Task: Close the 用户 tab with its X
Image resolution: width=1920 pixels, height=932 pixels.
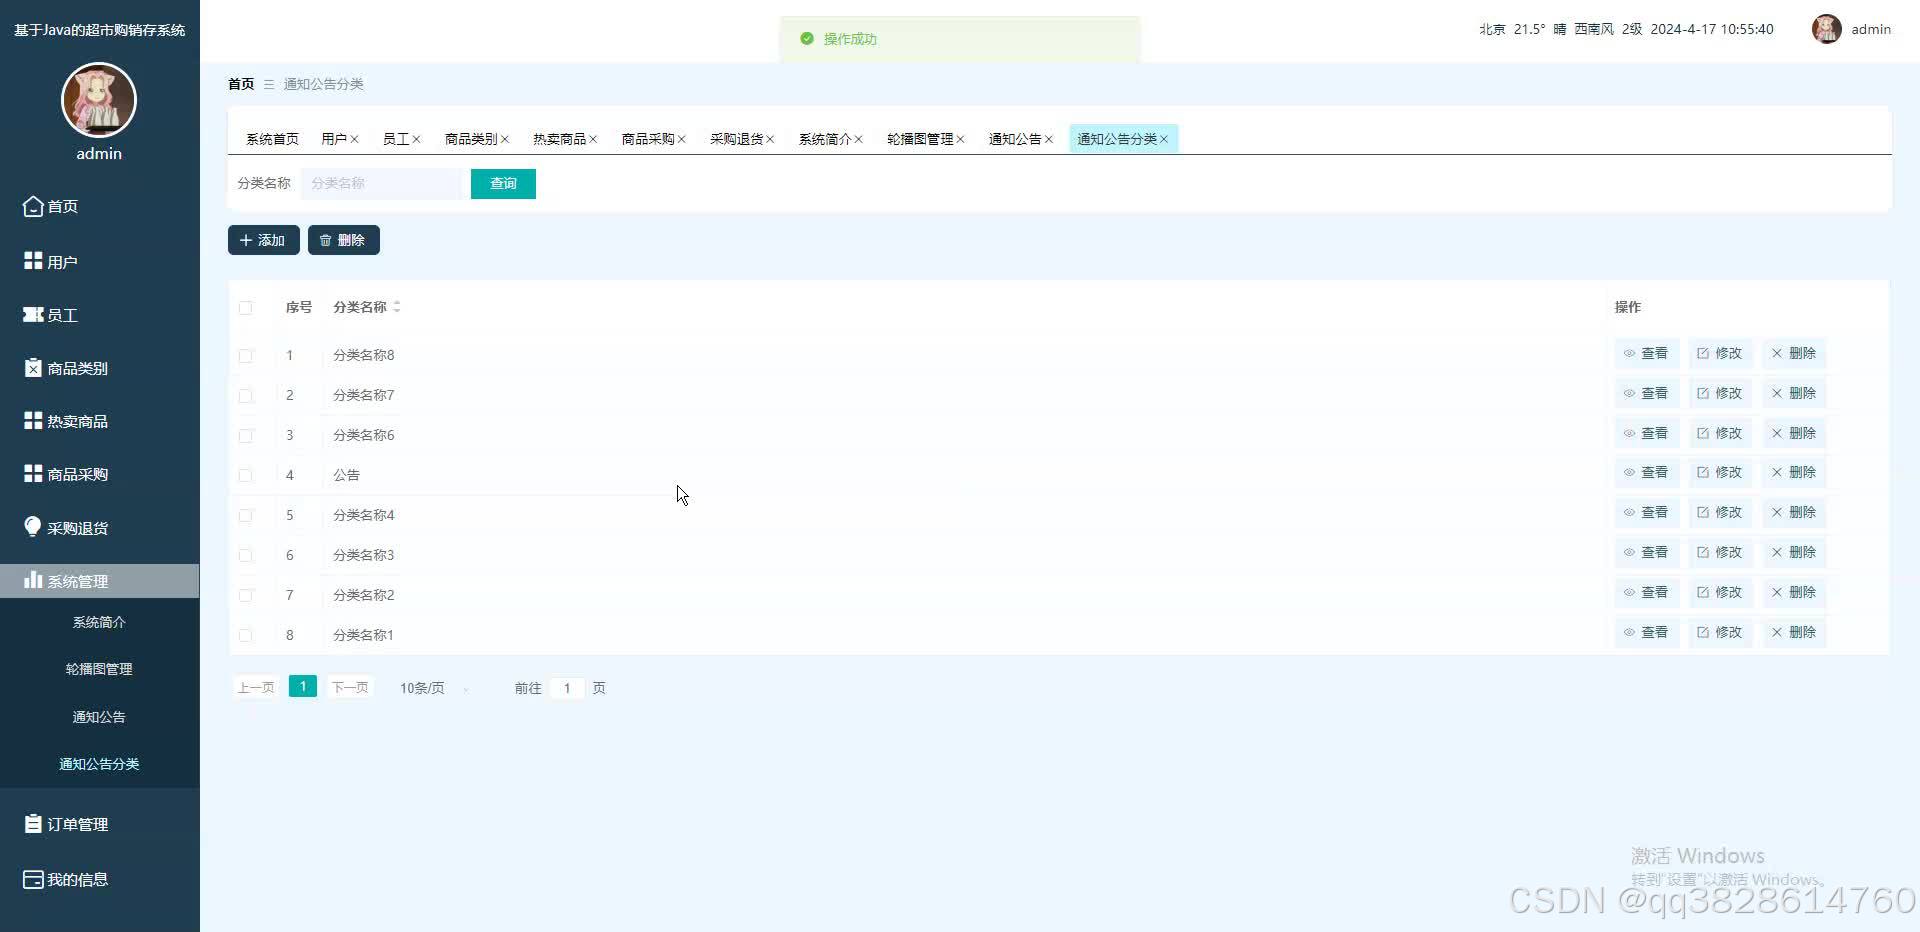Action: (355, 139)
